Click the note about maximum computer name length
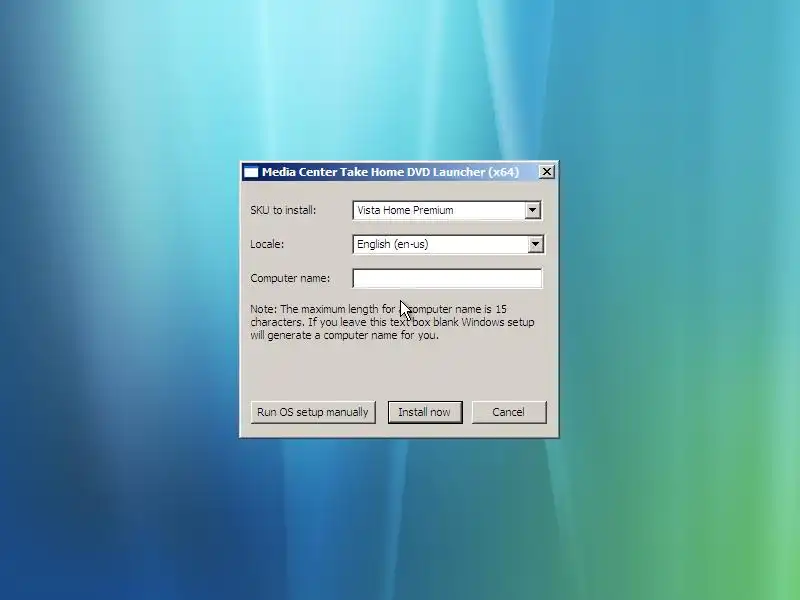Image resolution: width=800 pixels, height=600 pixels. click(x=392, y=322)
